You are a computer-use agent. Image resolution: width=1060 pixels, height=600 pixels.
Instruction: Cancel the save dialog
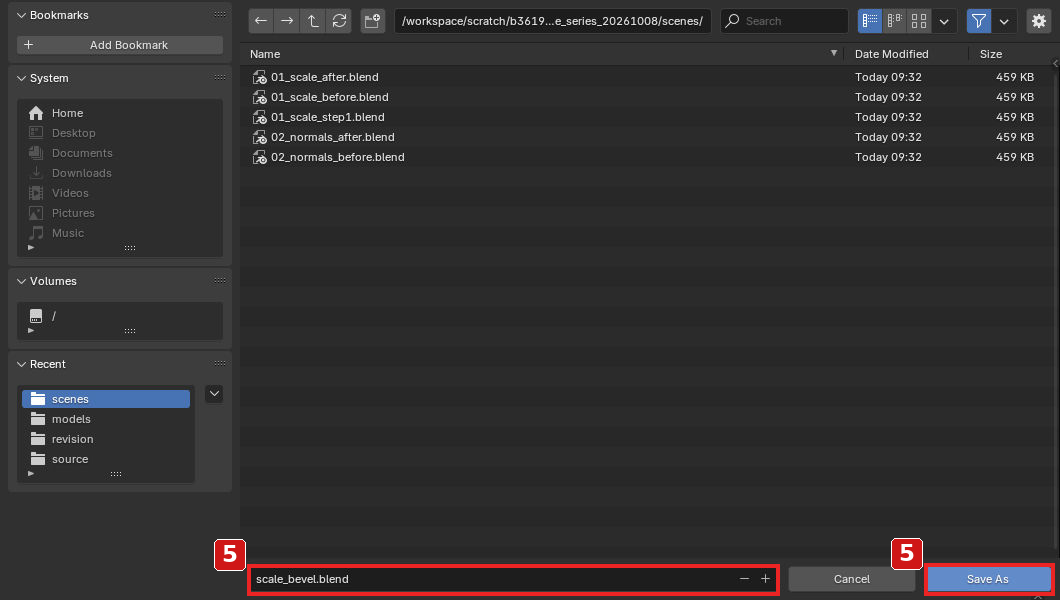pos(852,579)
